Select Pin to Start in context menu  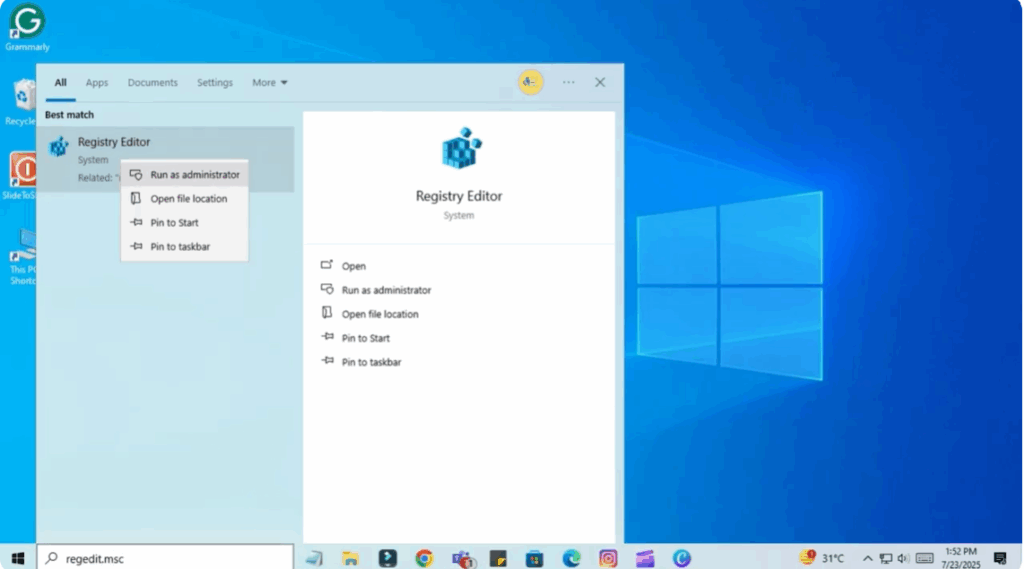pos(174,223)
